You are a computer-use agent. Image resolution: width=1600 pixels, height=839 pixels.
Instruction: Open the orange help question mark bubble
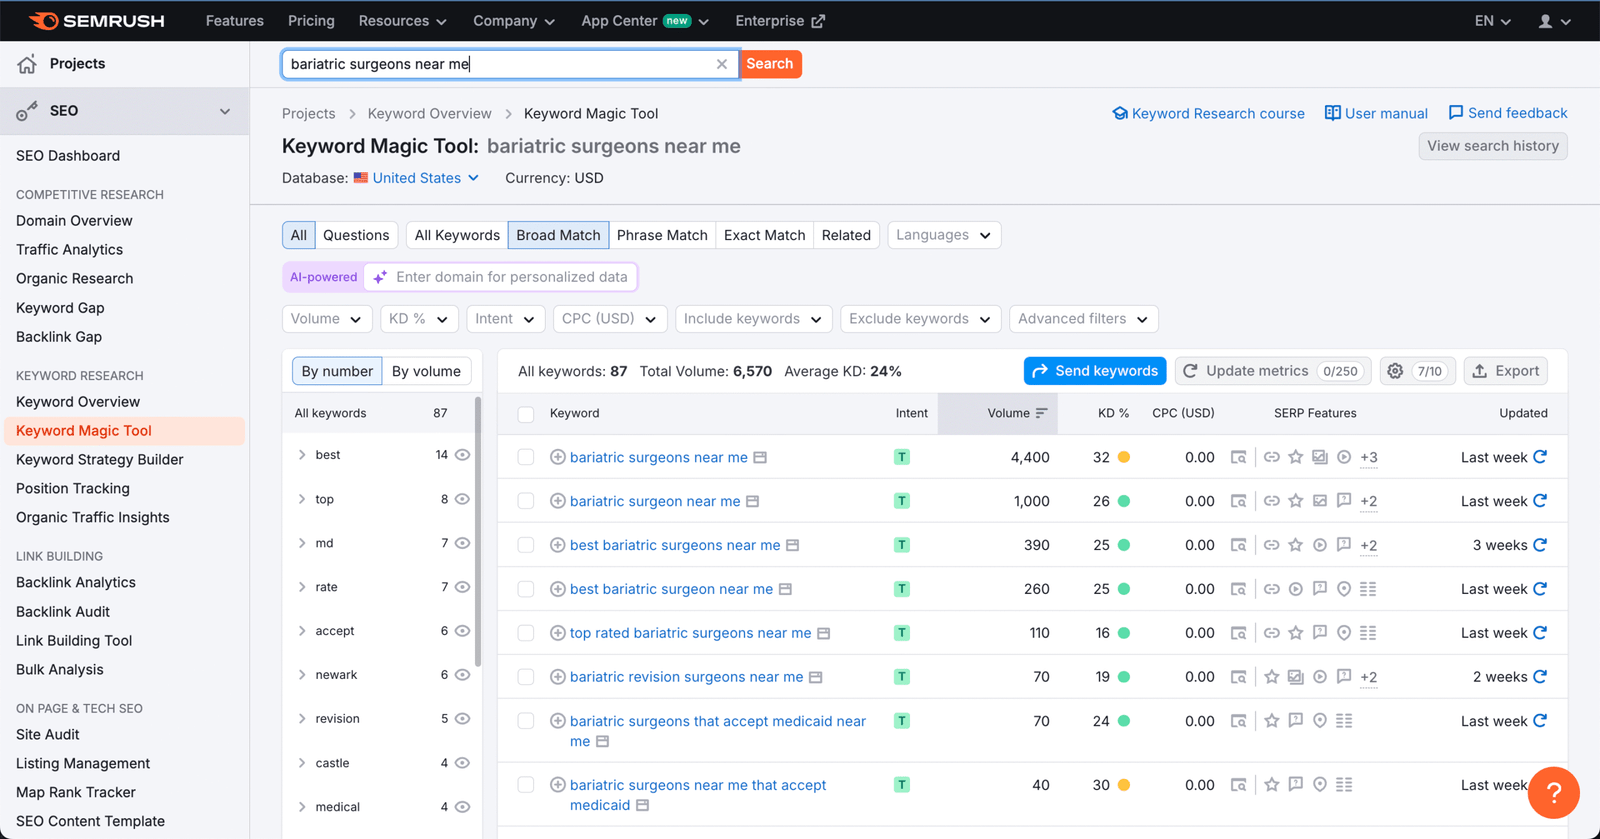tap(1553, 792)
